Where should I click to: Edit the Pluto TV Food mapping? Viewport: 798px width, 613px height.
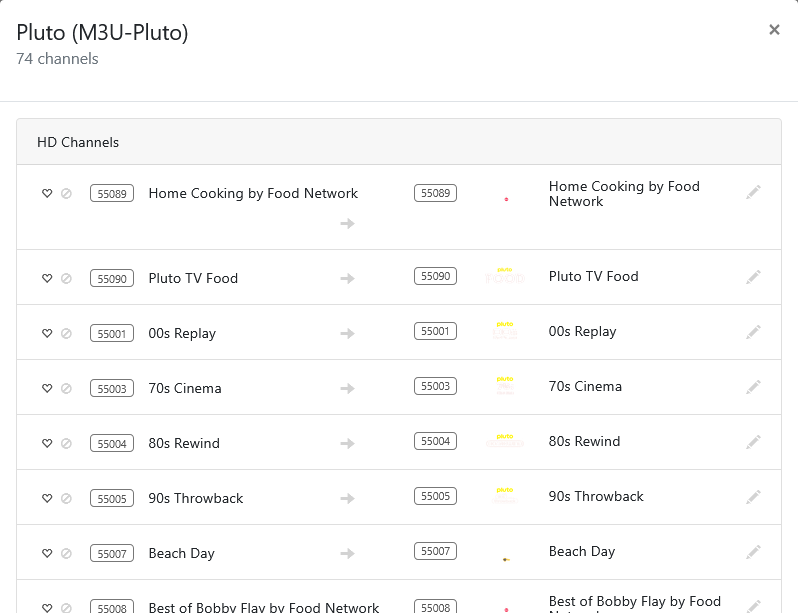[753, 277]
